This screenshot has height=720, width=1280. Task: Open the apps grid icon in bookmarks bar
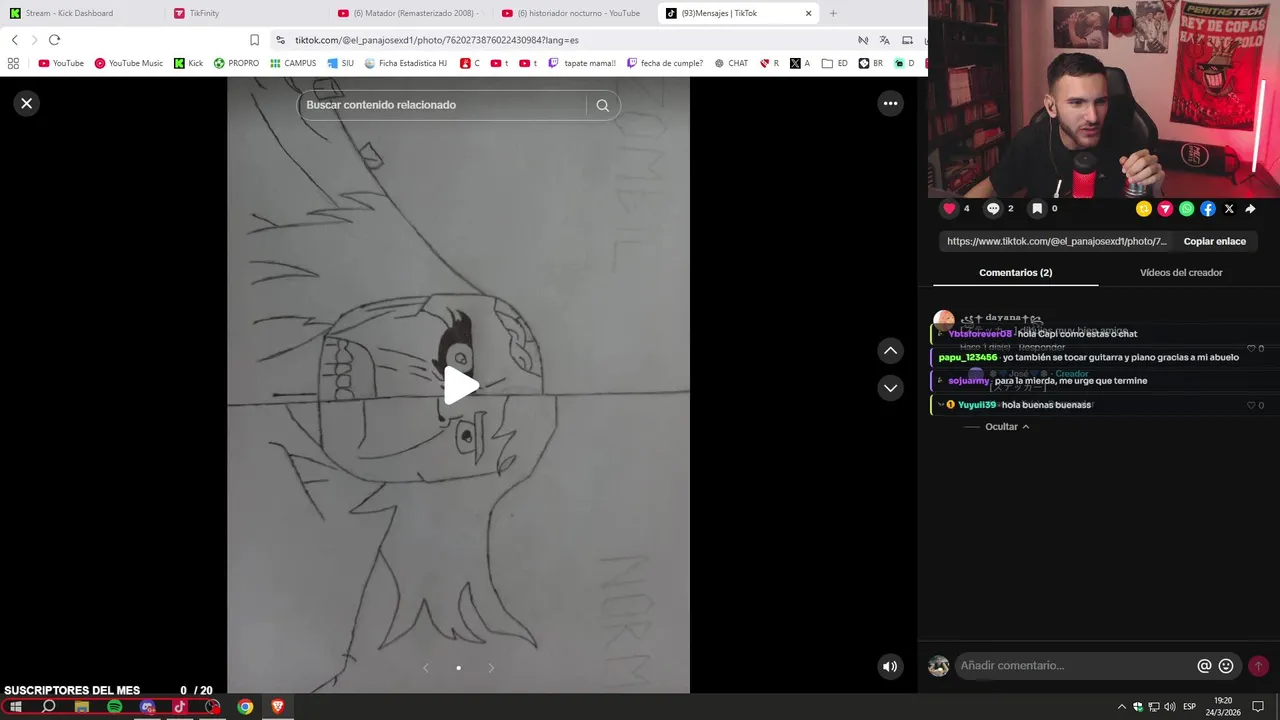pos(13,63)
